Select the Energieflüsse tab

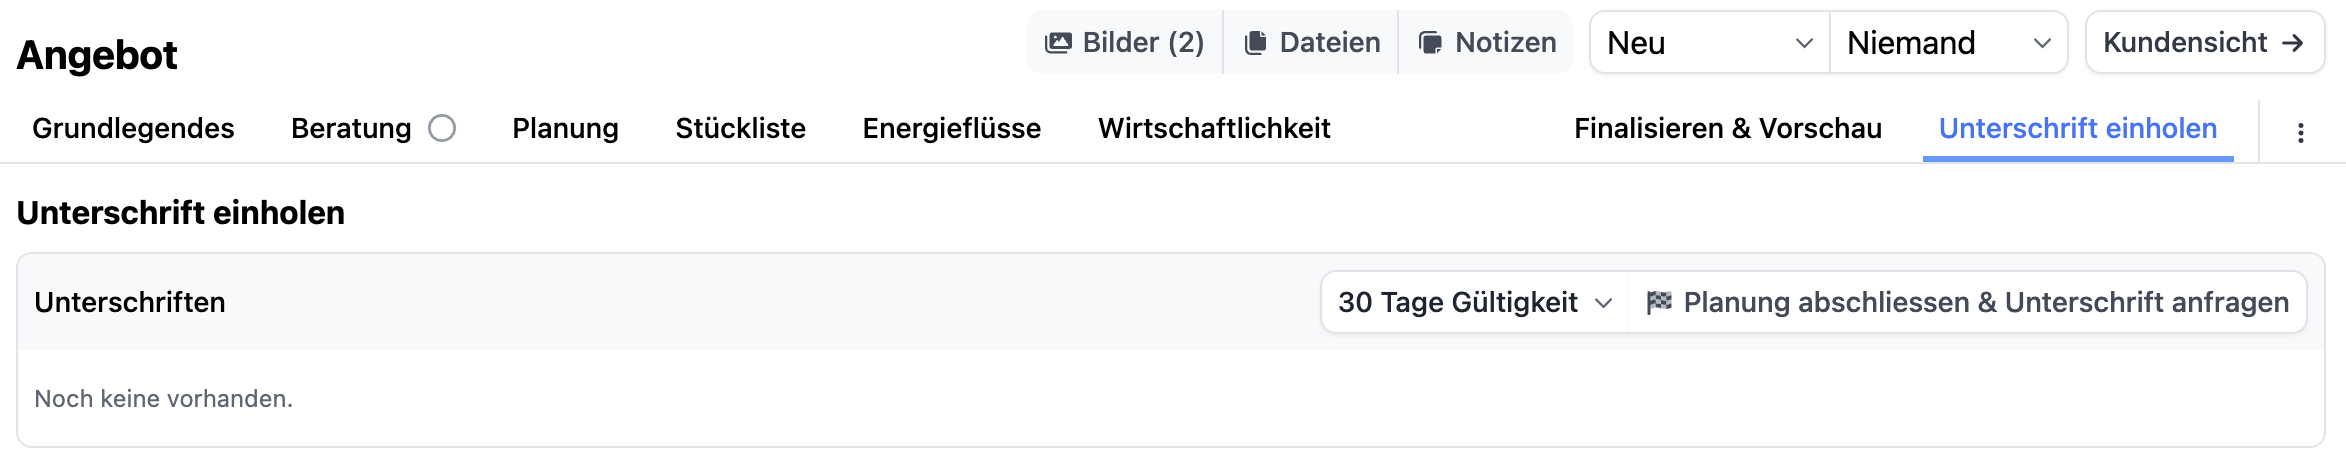point(951,129)
